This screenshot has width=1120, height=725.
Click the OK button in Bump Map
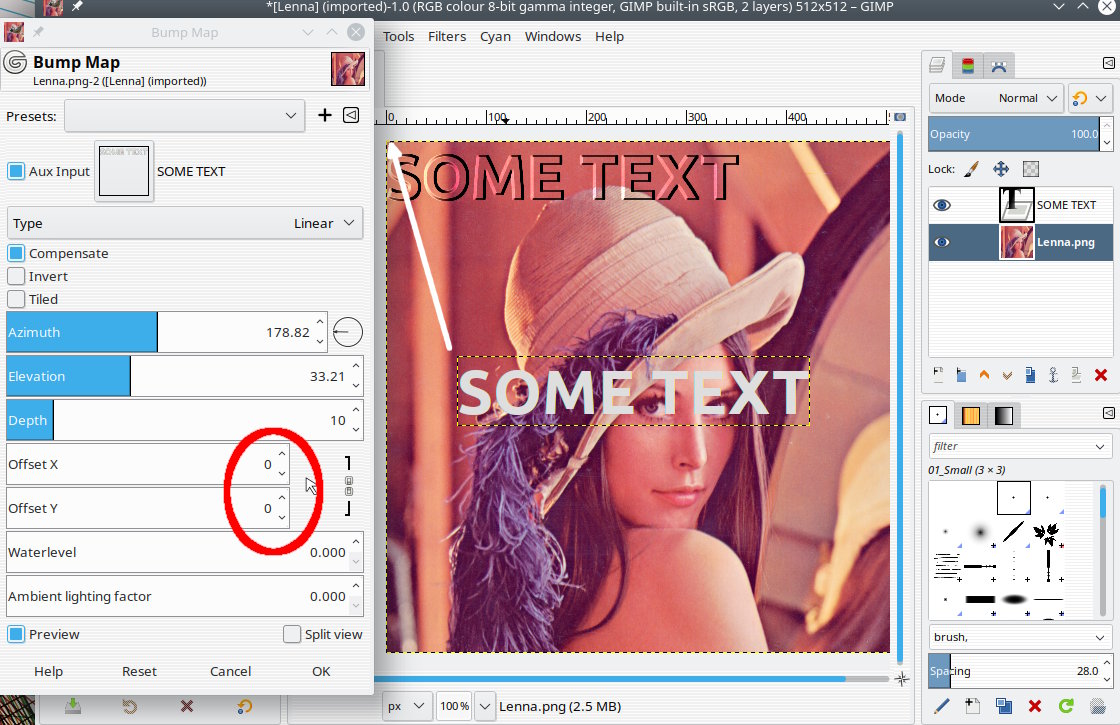[321, 671]
